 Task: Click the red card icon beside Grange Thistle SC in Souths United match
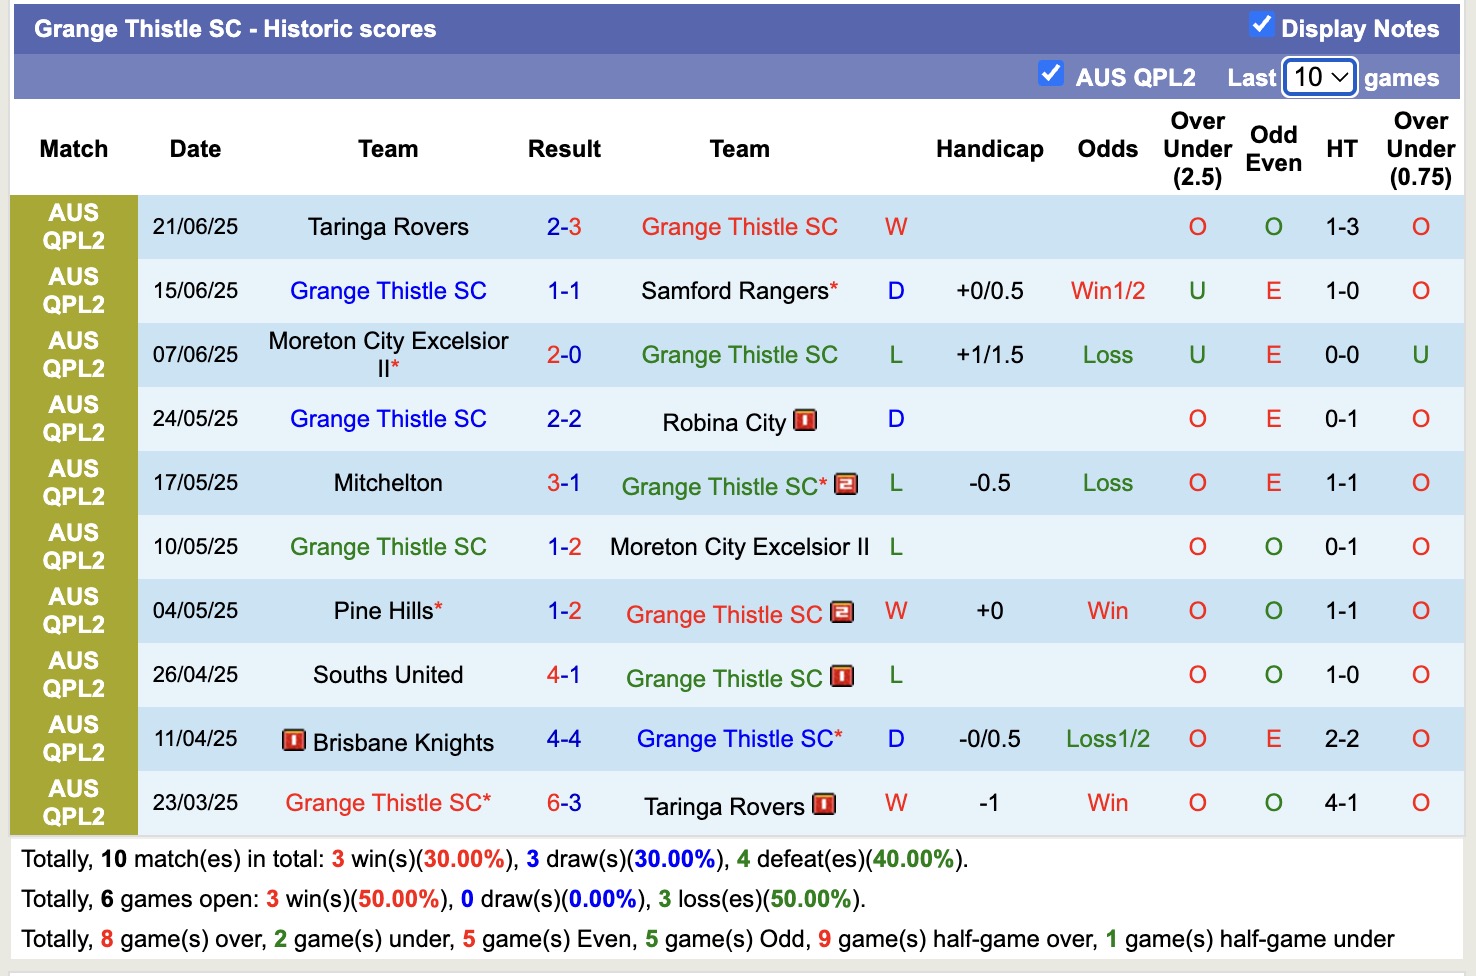pos(843,678)
